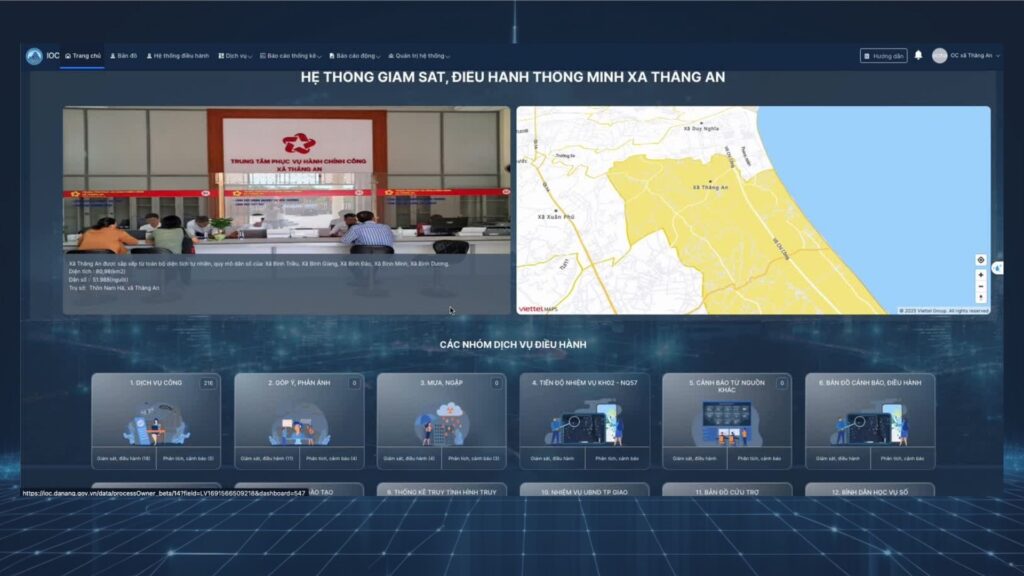Image resolution: width=1024 pixels, height=576 pixels.
Task: Expand the Báo cáo thống kê dropdown
Action: point(291,56)
